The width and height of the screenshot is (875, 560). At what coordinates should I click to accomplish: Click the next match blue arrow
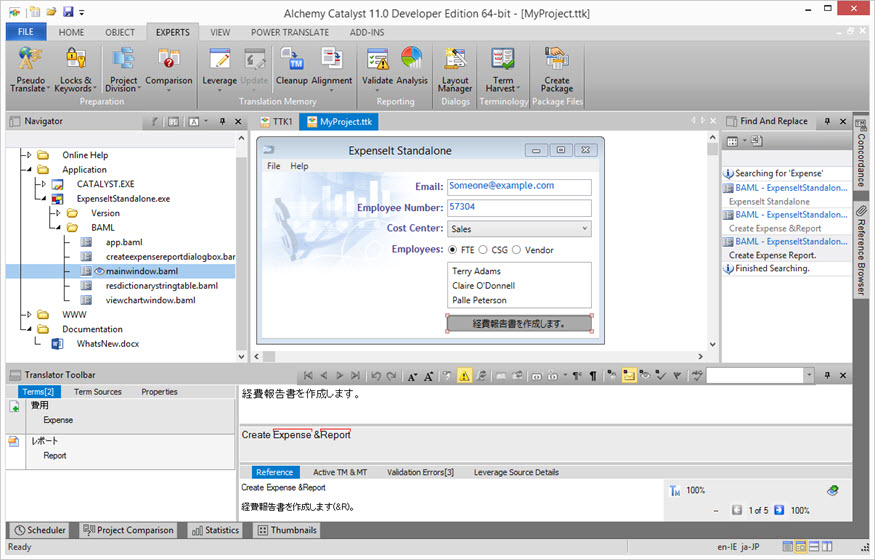pos(780,510)
